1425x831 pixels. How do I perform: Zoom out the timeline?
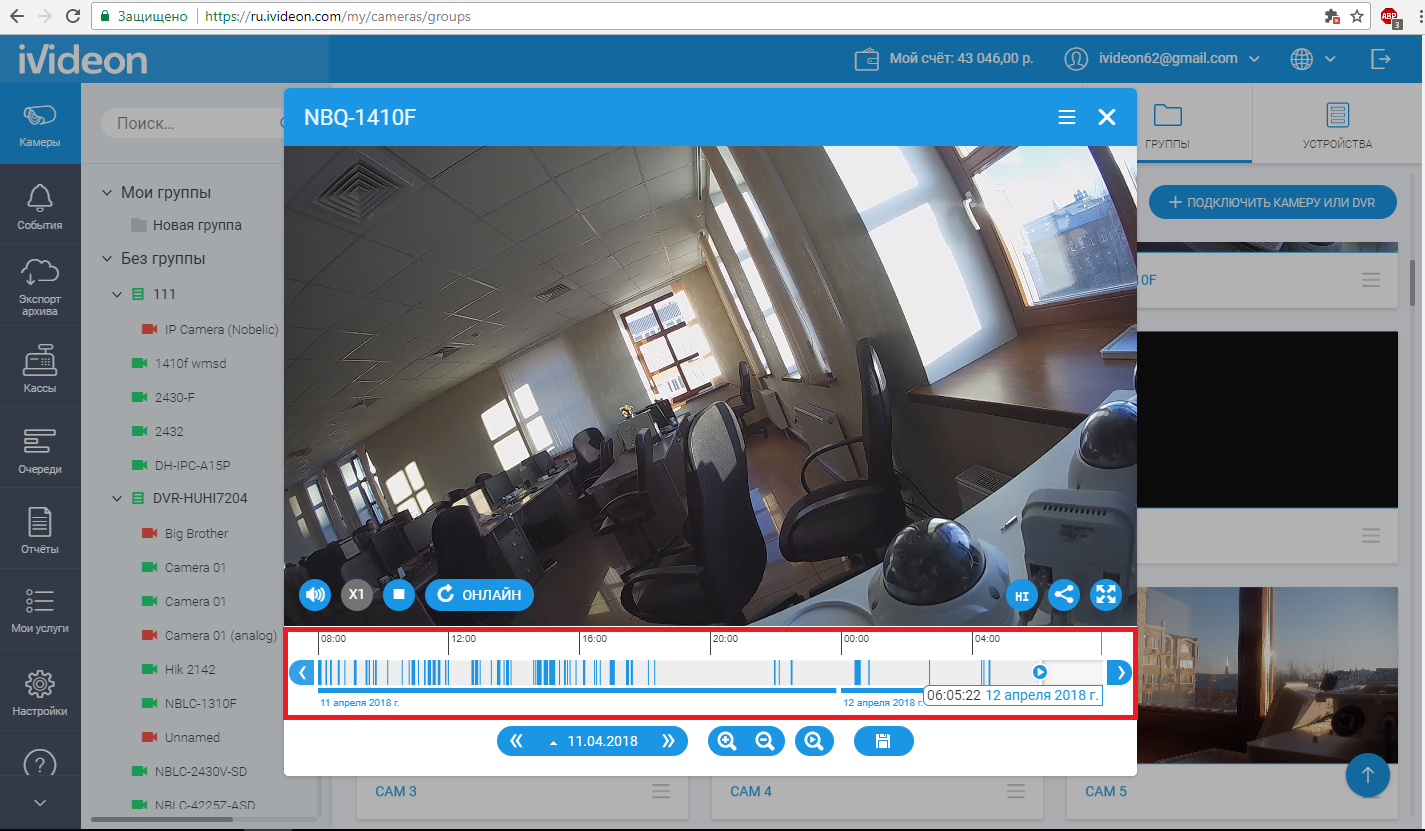(765, 742)
